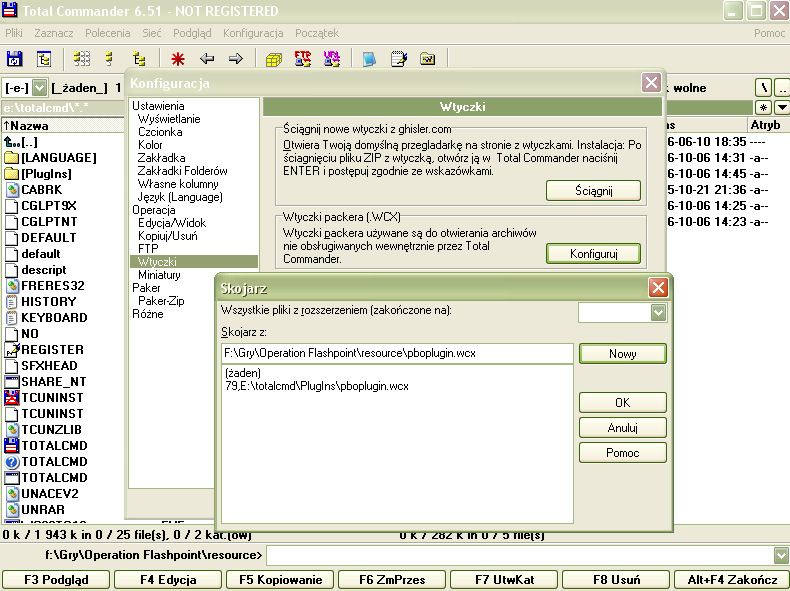Open the URL new FTP connection icon
The image size is (790, 591).
pyautogui.click(x=332, y=59)
